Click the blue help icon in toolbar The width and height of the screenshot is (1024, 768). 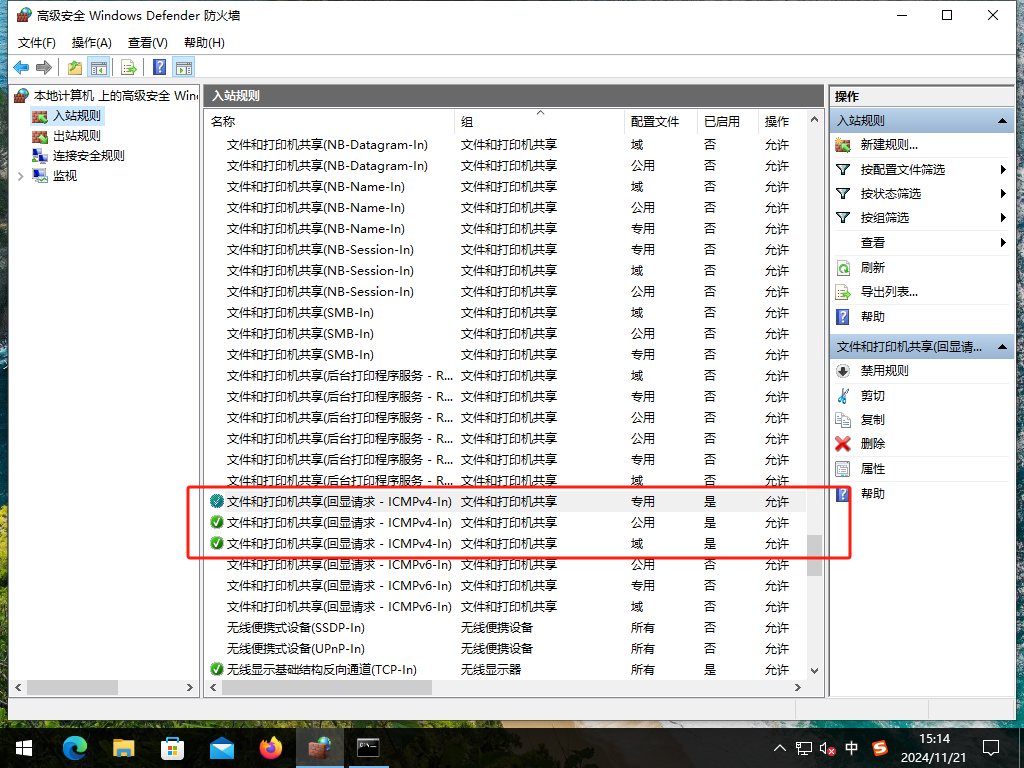pos(159,67)
